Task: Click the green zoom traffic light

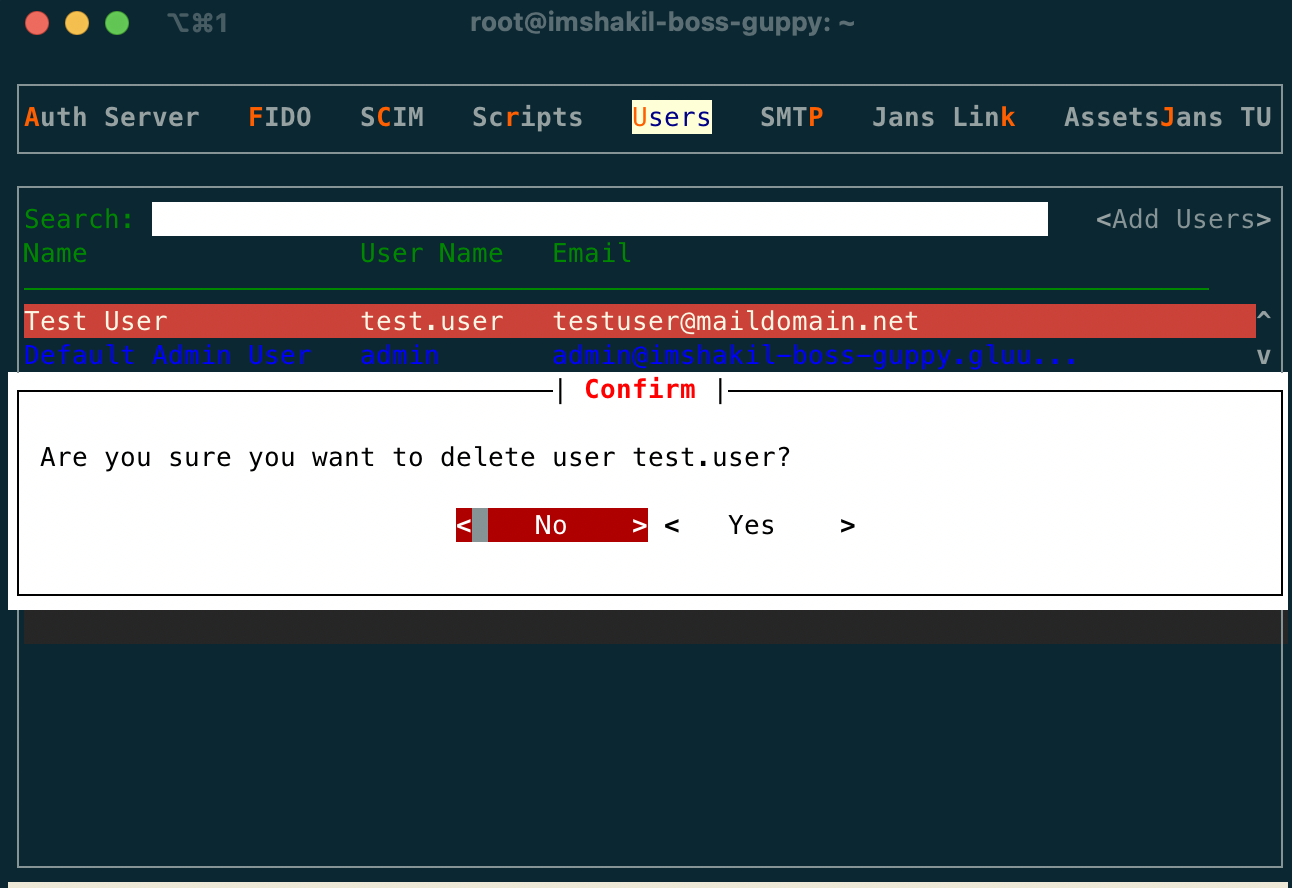Action: 117,22
